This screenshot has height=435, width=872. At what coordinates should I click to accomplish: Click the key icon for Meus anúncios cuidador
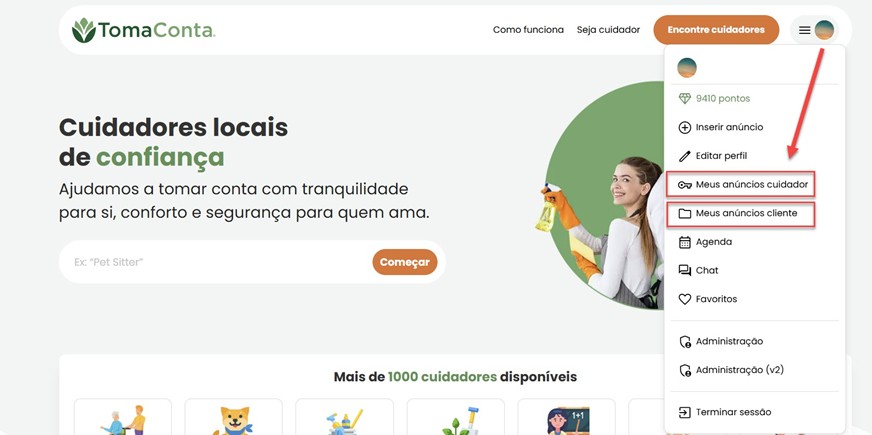coord(685,185)
